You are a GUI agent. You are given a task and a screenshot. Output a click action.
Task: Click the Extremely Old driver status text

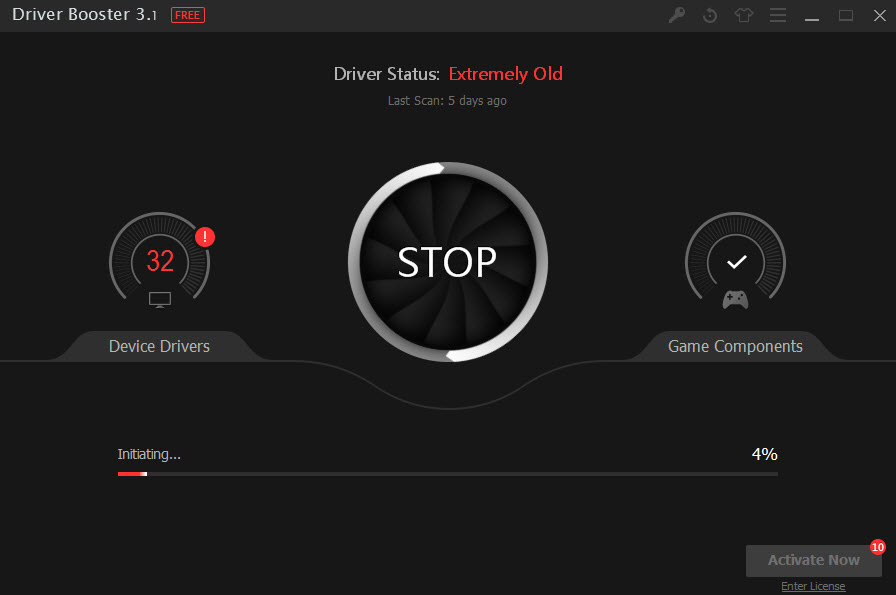(505, 74)
